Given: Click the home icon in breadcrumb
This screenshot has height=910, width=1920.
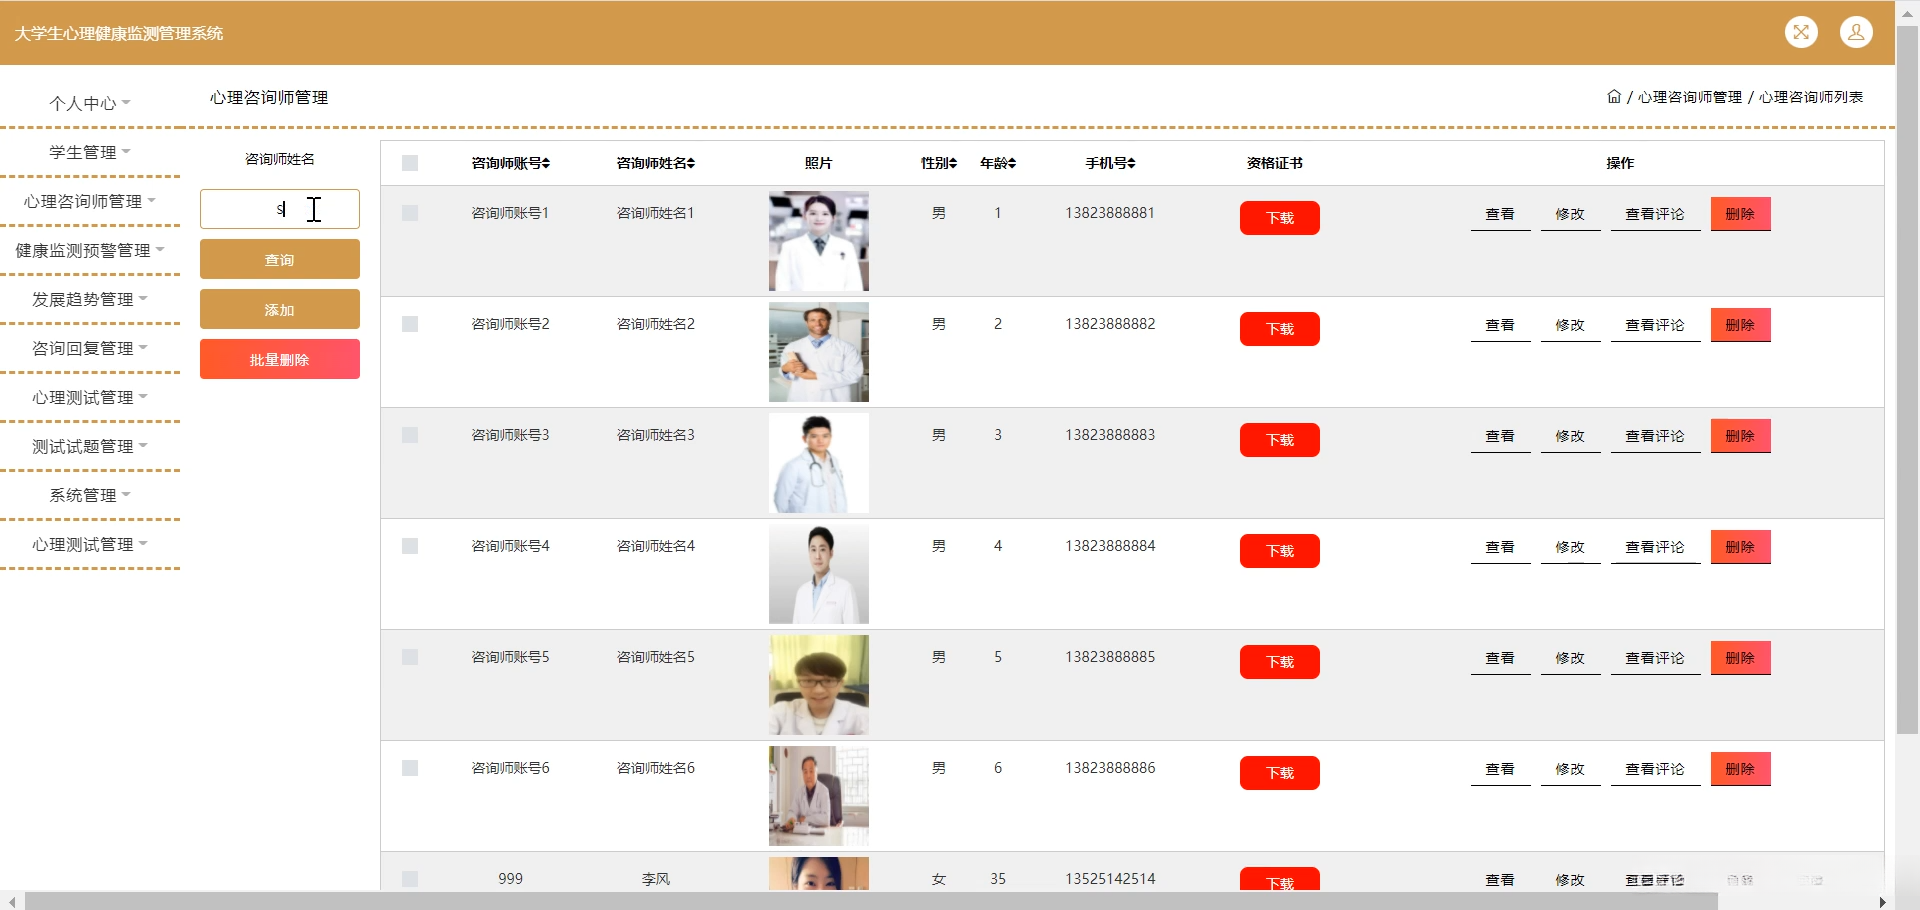Looking at the screenshot, I should 1614,97.
